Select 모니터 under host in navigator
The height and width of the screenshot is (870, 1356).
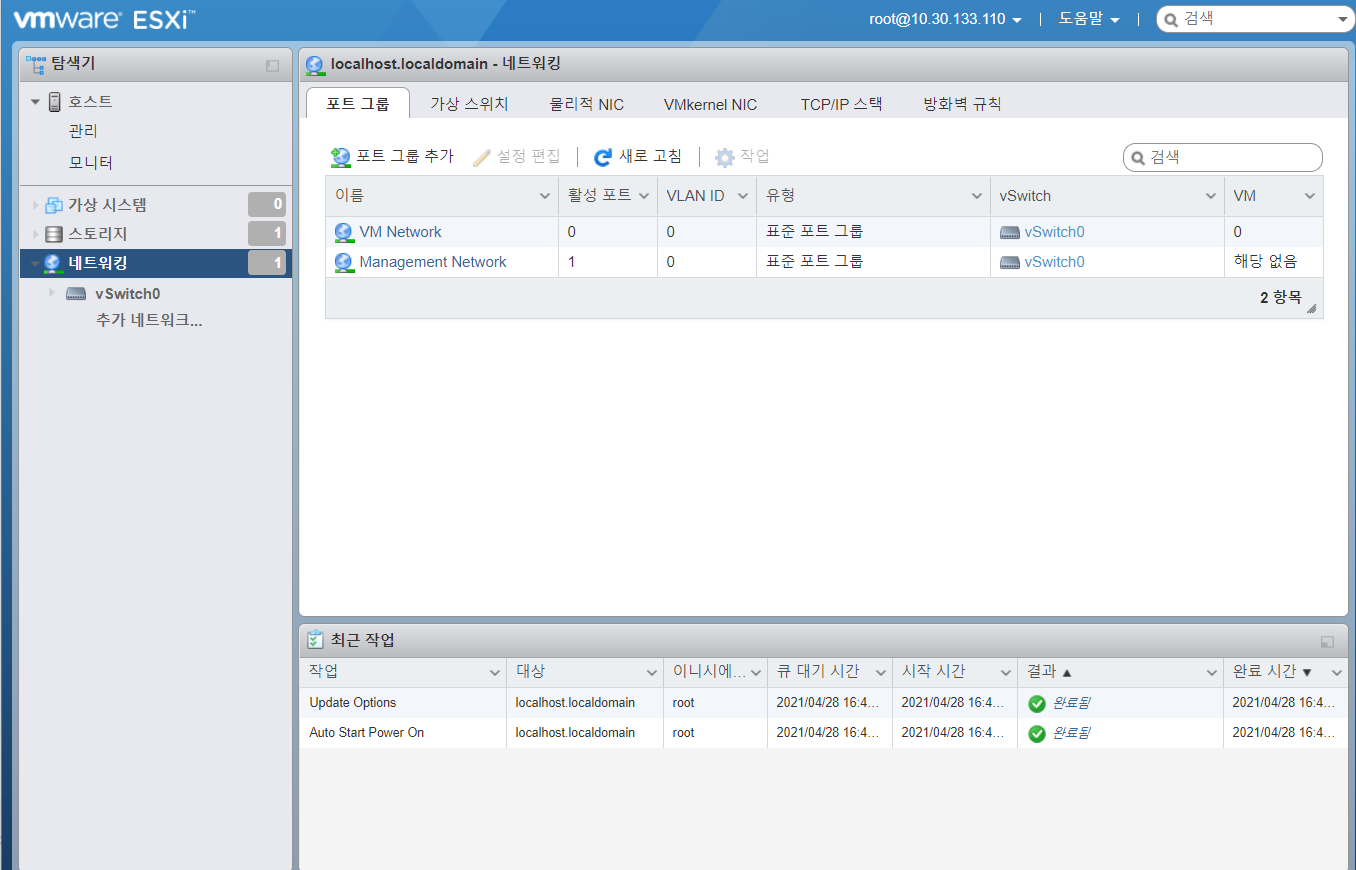click(90, 162)
